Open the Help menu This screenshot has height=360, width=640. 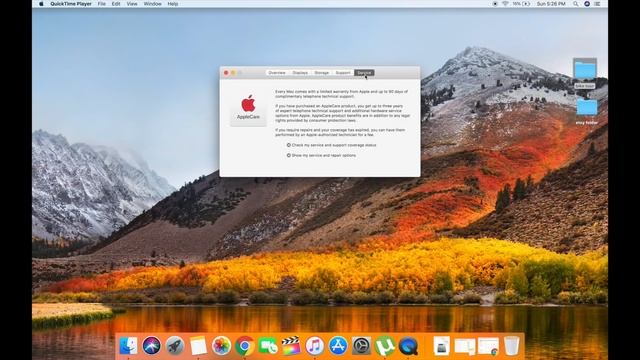click(x=173, y=4)
